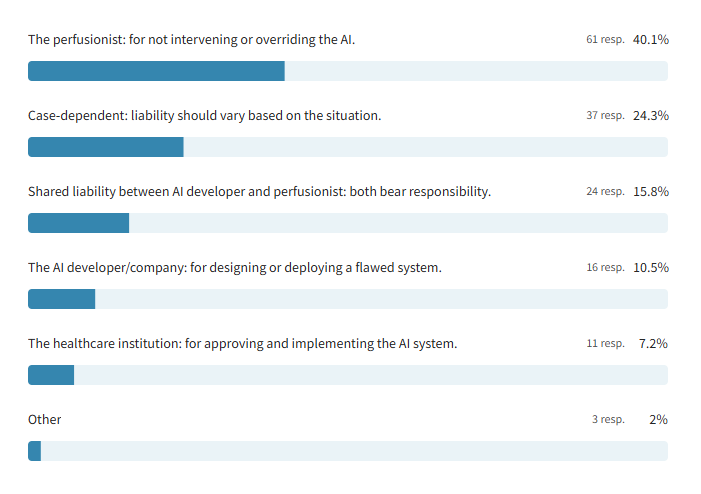
Task: Click the 2% percentage value
Action: (x=657, y=420)
